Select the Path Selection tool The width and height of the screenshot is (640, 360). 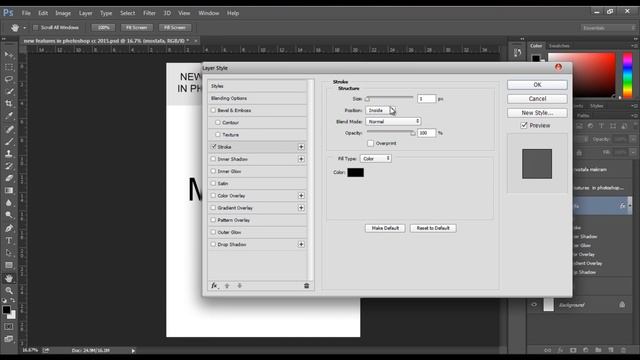9,253
